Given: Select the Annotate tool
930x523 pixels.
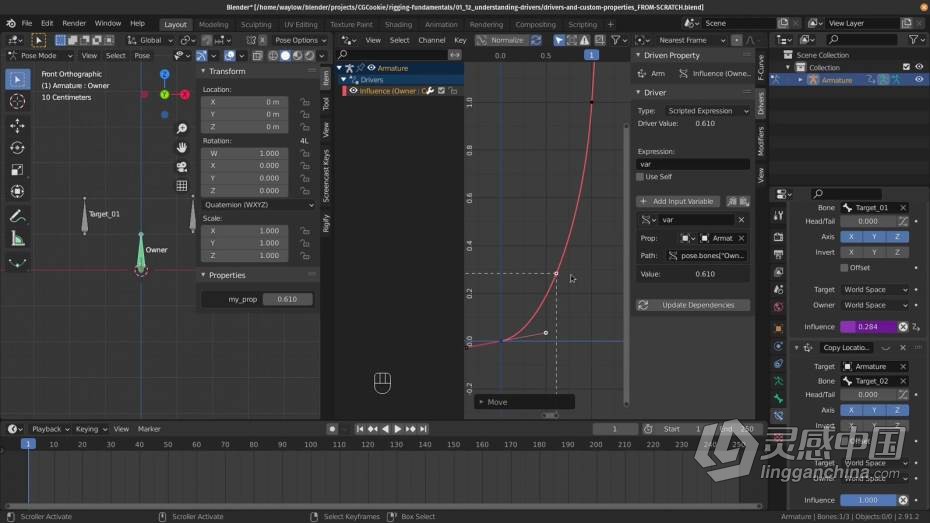Looking at the screenshot, I should (17, 216).
